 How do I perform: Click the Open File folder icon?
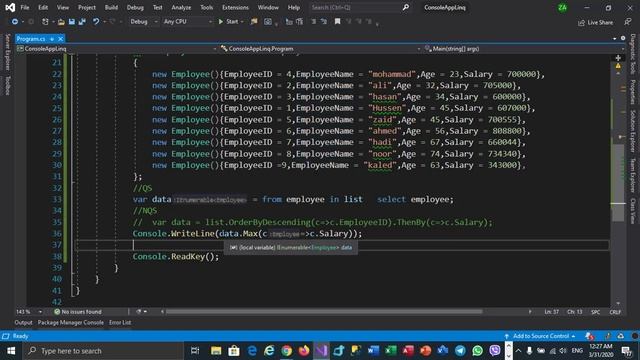tap(61, 22)
